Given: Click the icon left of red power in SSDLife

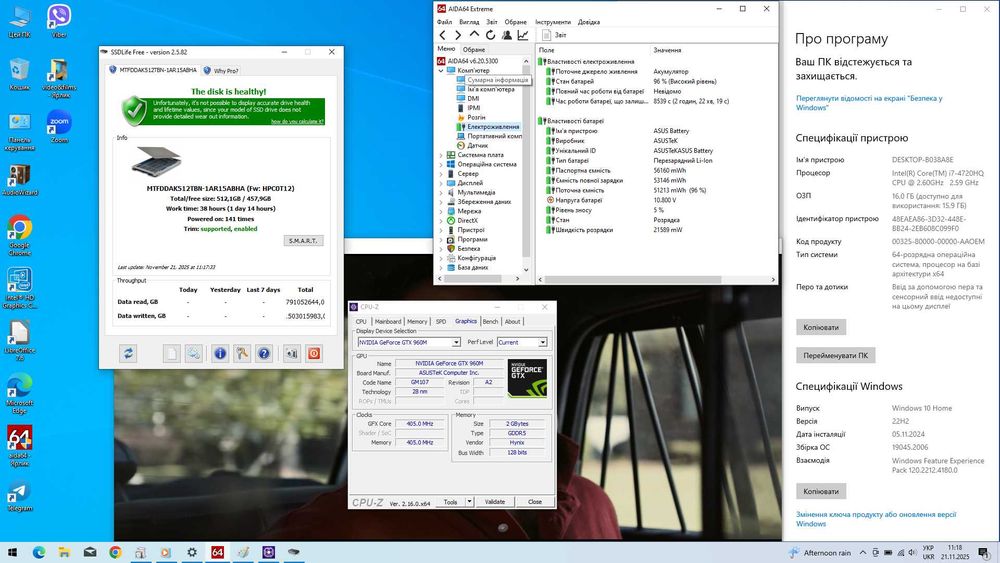Looking at the screenshot, I should click(291, 353).
